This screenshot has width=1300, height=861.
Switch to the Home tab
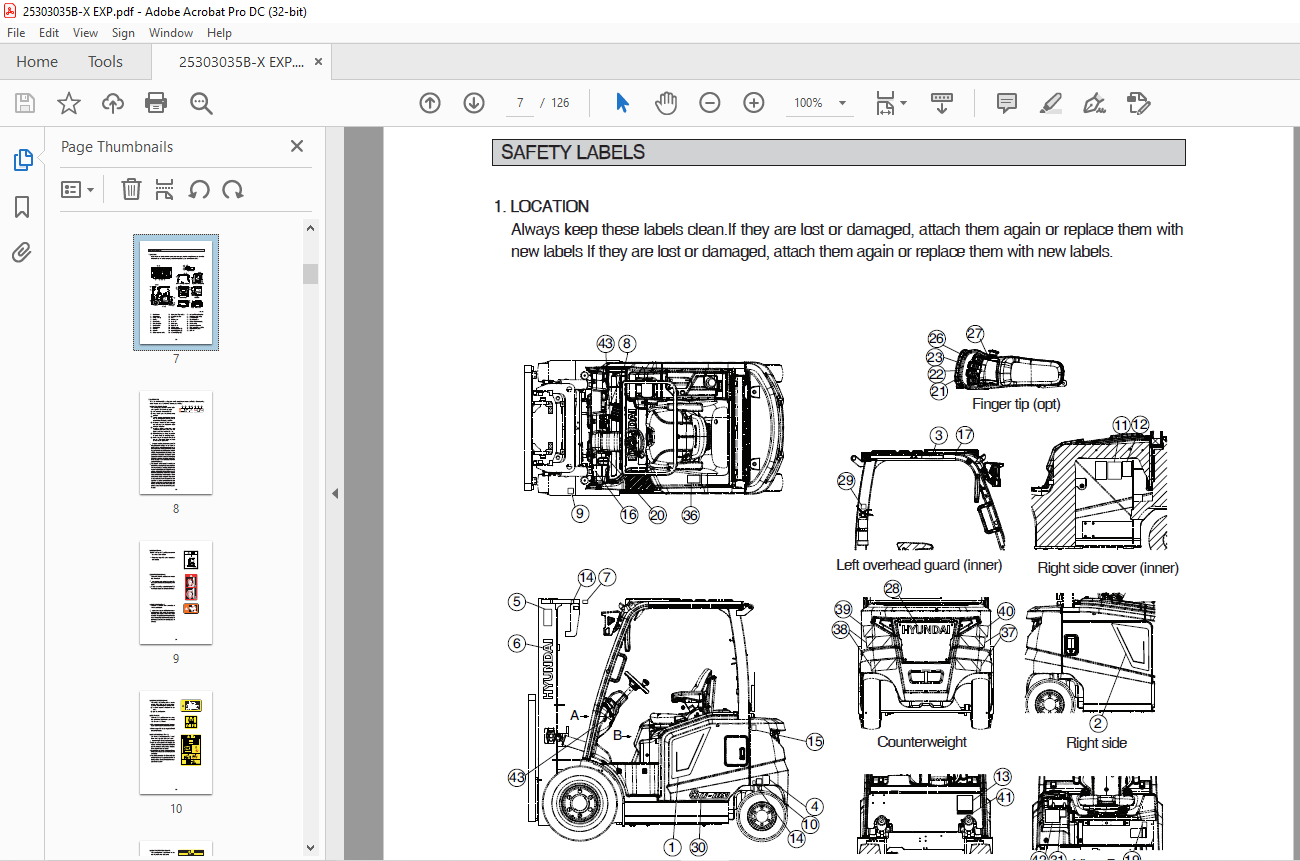(x=37, y=62)
